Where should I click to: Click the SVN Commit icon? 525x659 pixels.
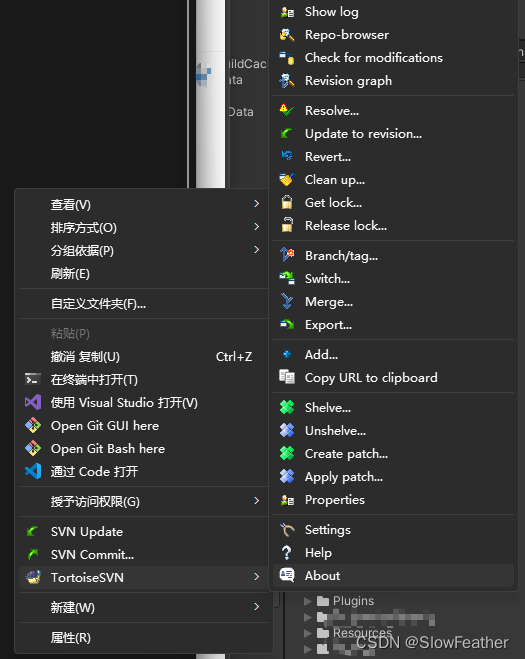(x=33, y=554)
